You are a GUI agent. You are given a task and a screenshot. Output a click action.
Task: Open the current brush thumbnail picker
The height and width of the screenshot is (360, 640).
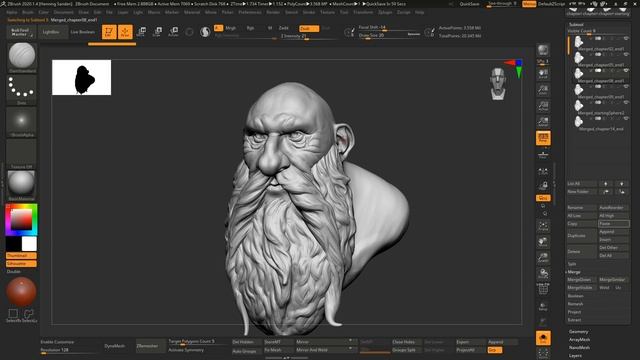click(22, 56)
